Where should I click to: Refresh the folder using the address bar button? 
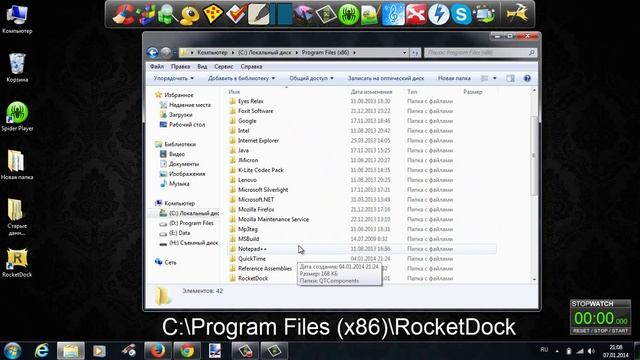[415, 53]
